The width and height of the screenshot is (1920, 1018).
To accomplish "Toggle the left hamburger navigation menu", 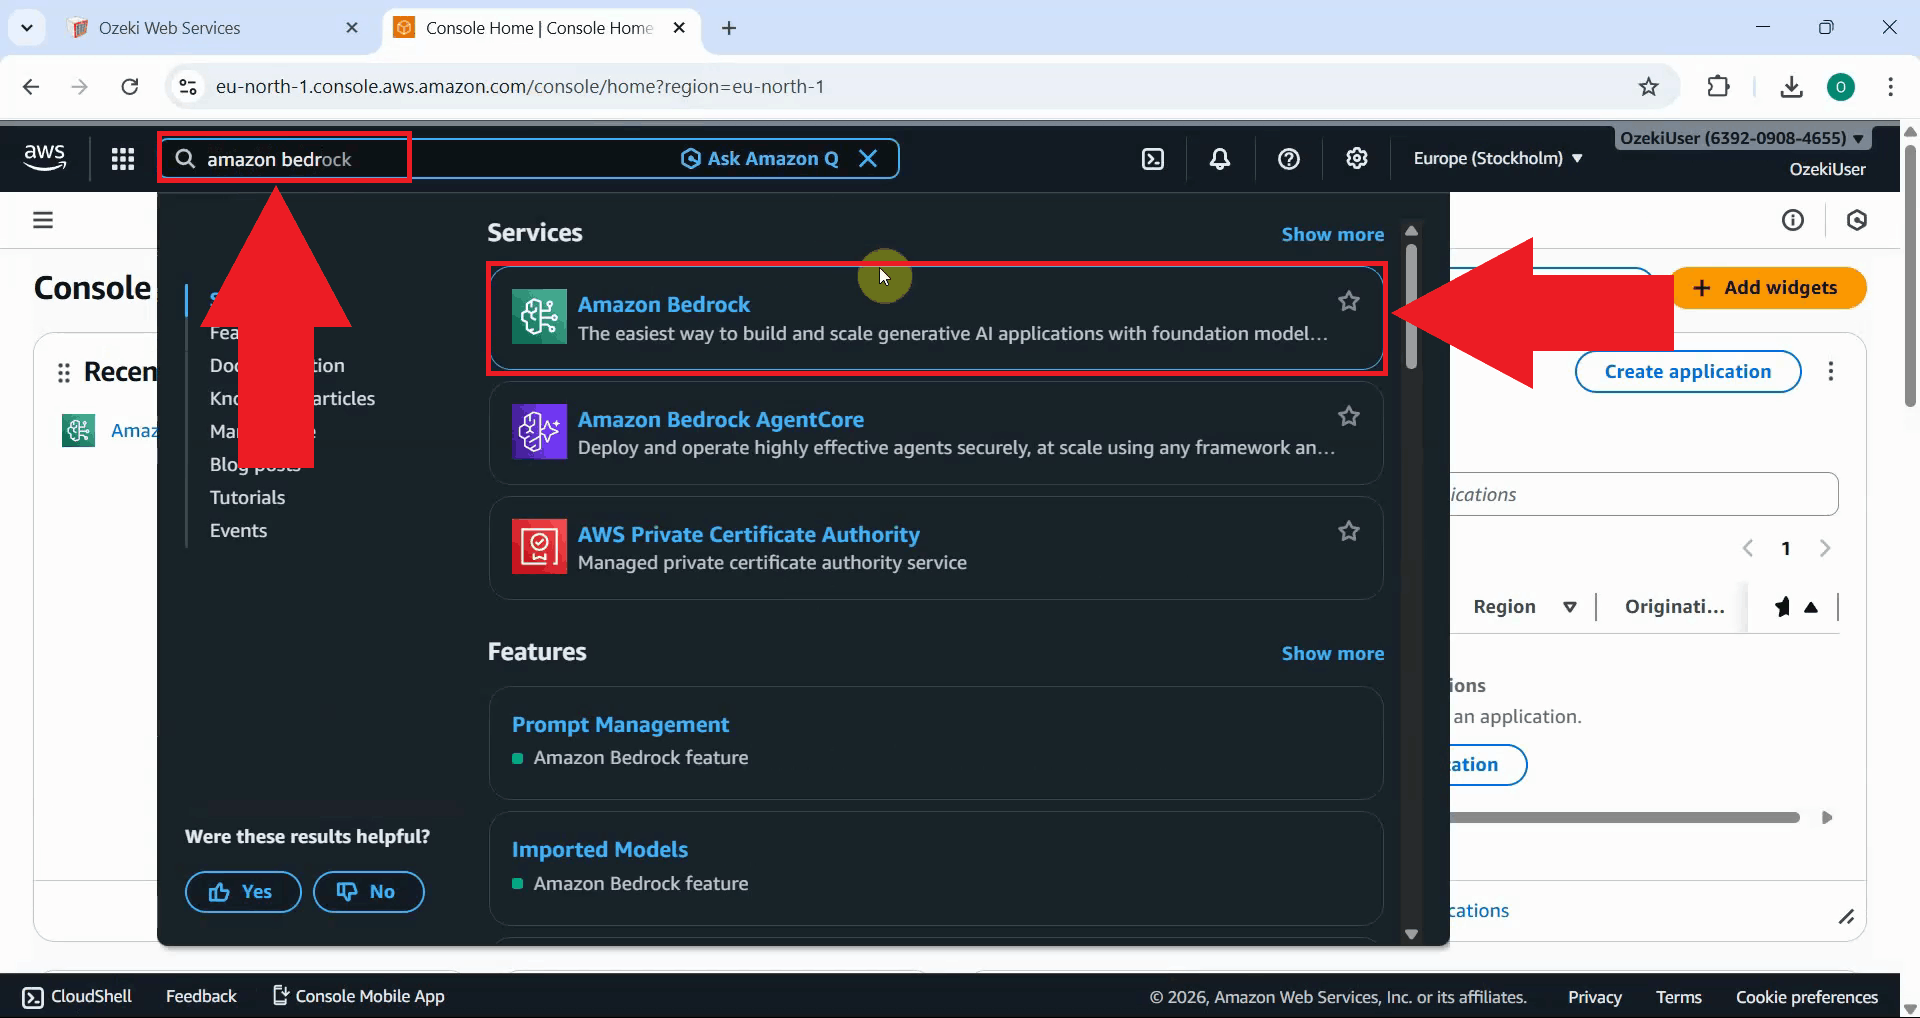I will click(x=43, y=220).
